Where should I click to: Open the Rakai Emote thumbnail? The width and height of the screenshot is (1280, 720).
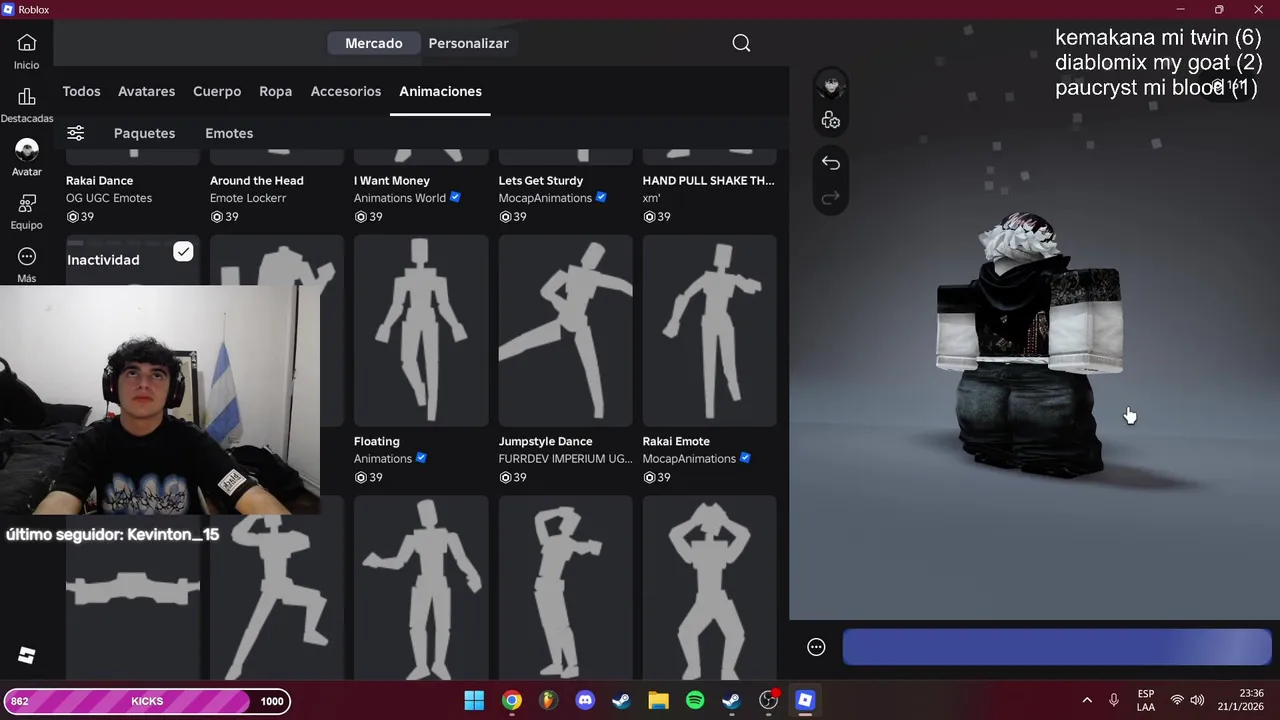(x=709, y=331)
